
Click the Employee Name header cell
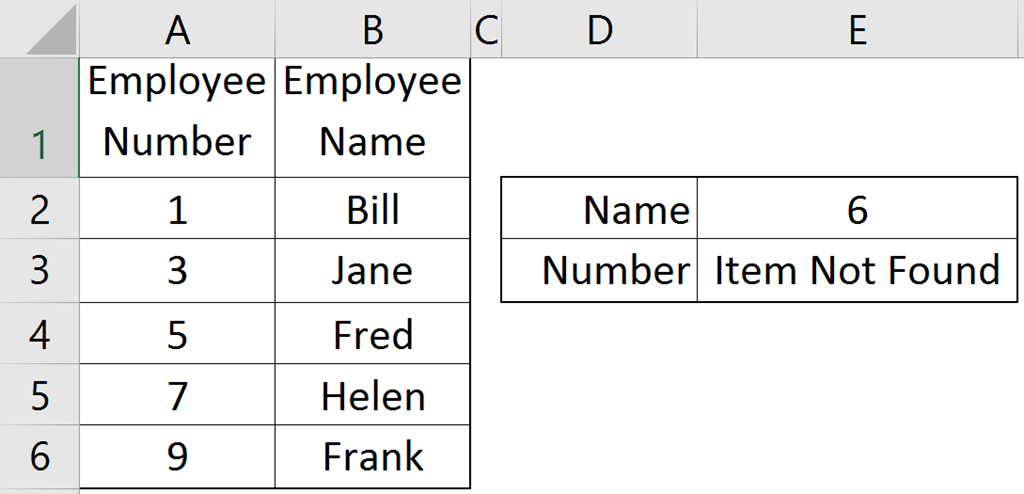(x=372, y=112)
